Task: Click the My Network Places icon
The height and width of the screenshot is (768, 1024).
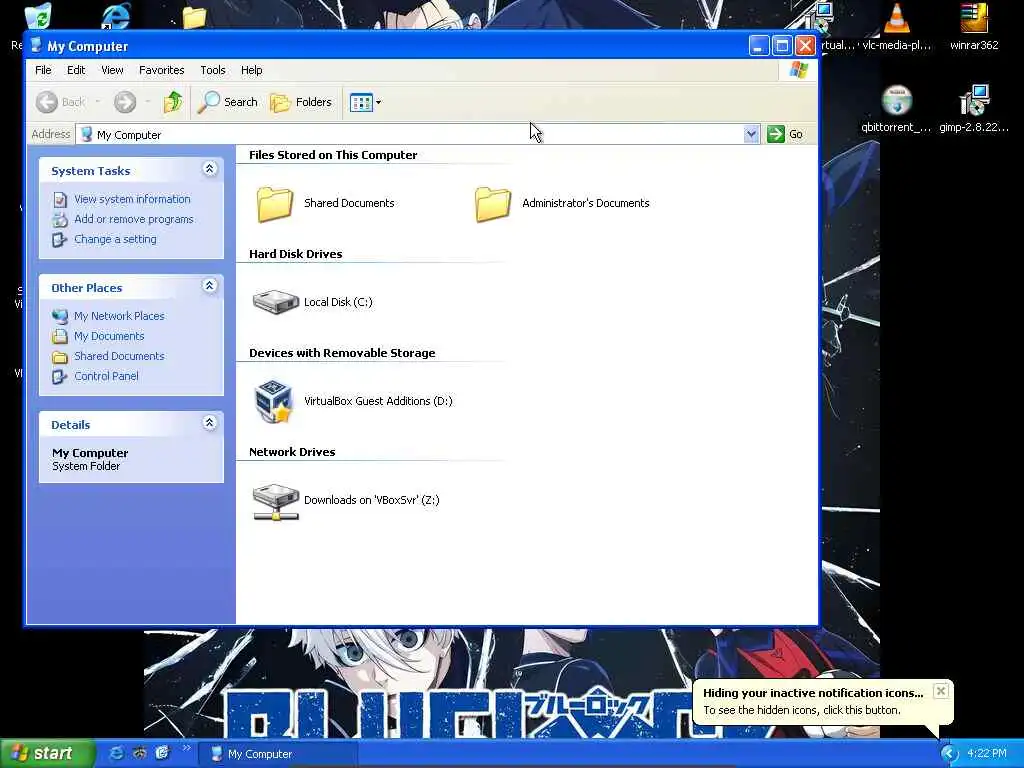Action: tap(59, 316)
